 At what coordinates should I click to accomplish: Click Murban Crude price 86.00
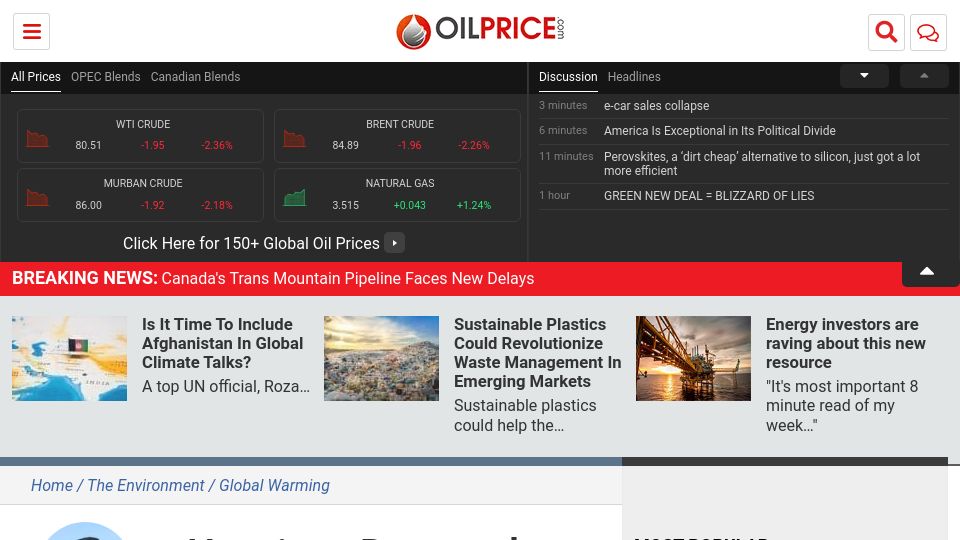[x=88, y=205]
